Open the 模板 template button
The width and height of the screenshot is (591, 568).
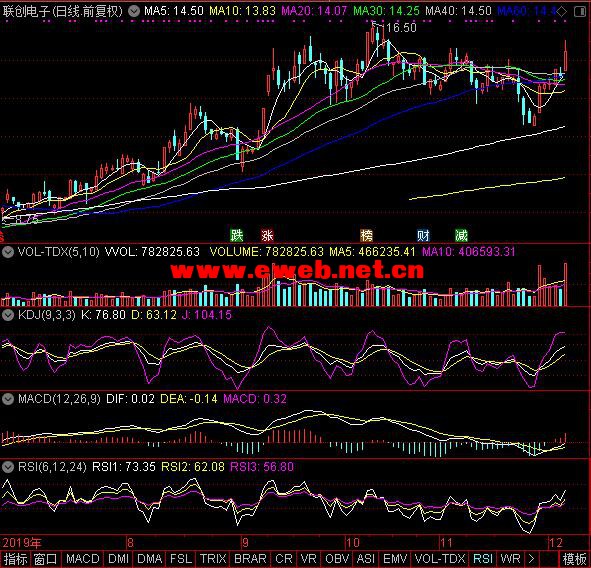click(x=574, y=559)
